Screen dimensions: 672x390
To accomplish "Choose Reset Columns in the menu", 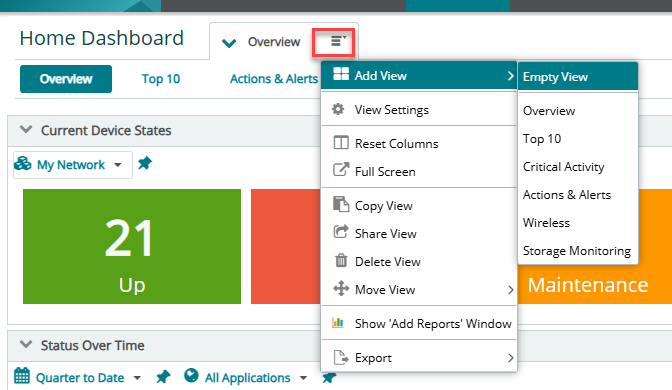I will tap(419, 144).
